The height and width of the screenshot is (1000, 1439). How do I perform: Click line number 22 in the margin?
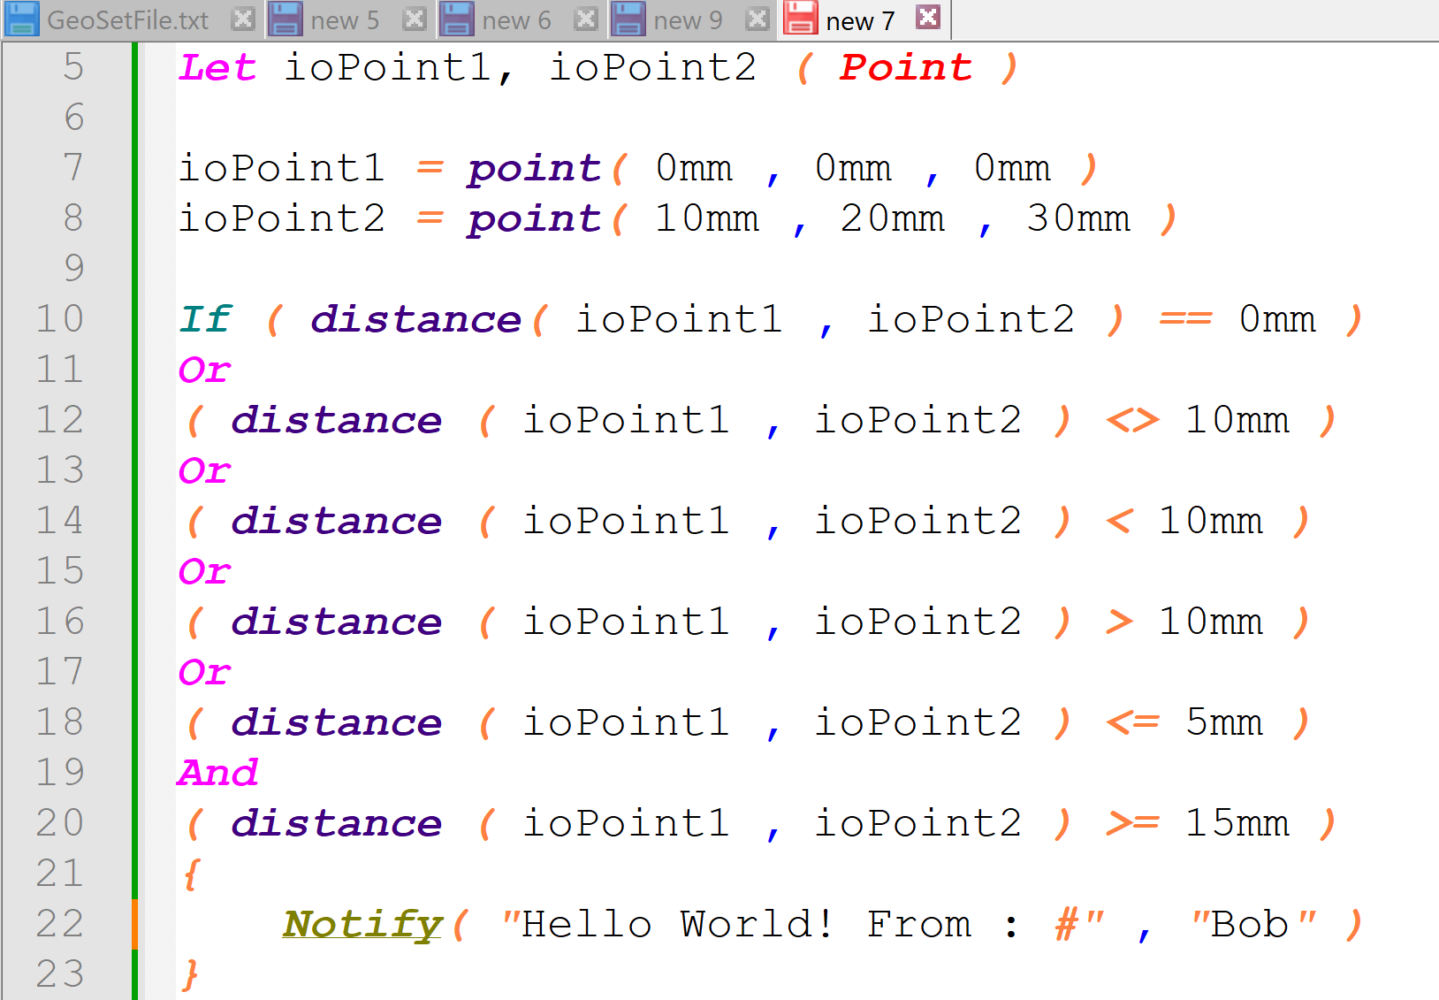click(x=60, y=923)
